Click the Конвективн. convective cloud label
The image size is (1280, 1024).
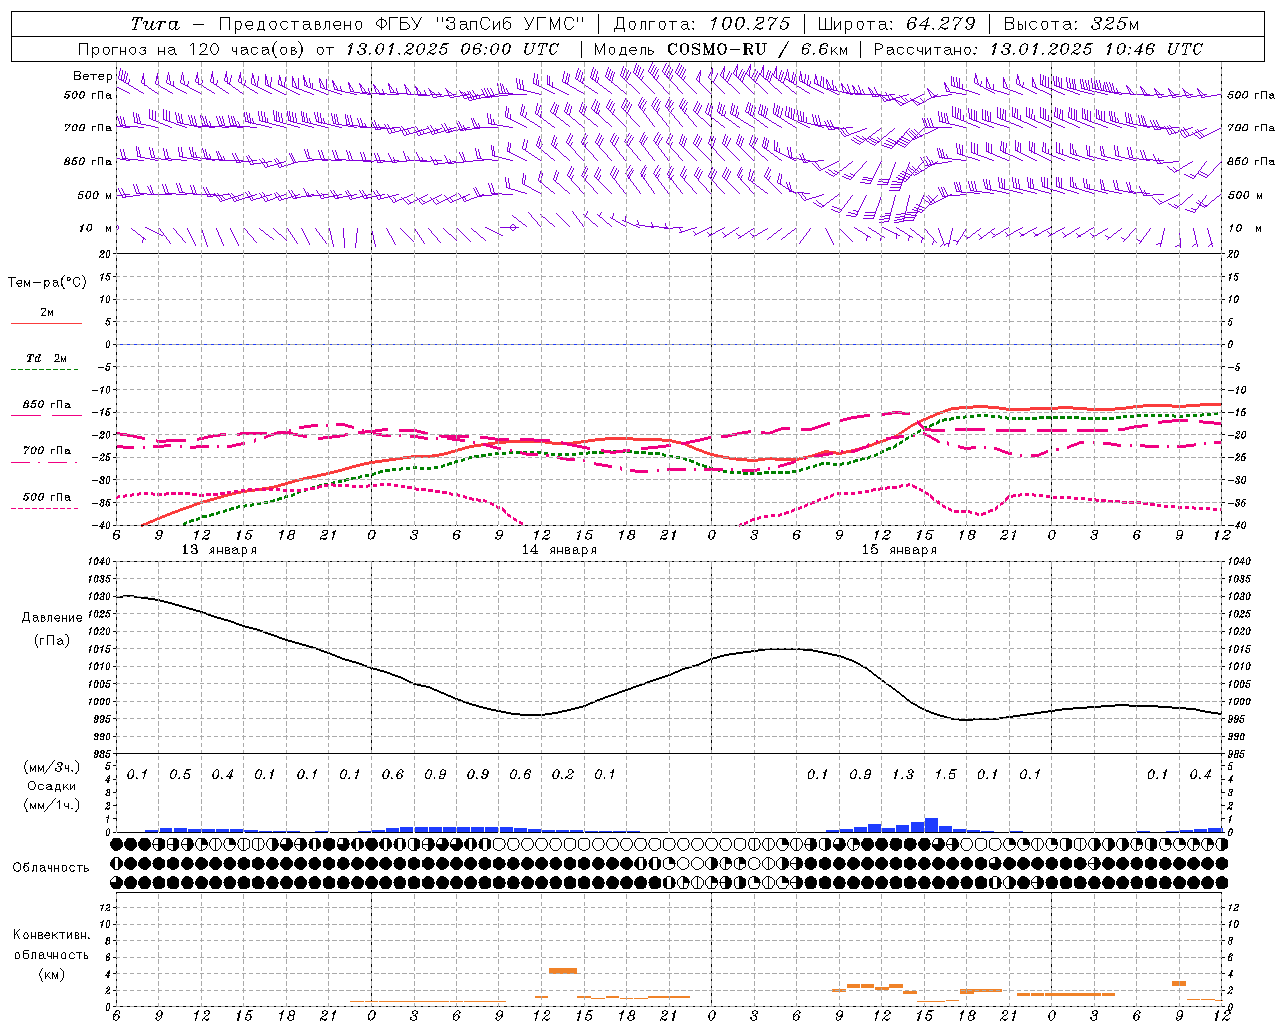pyautogui.click(x=51, y=935)
